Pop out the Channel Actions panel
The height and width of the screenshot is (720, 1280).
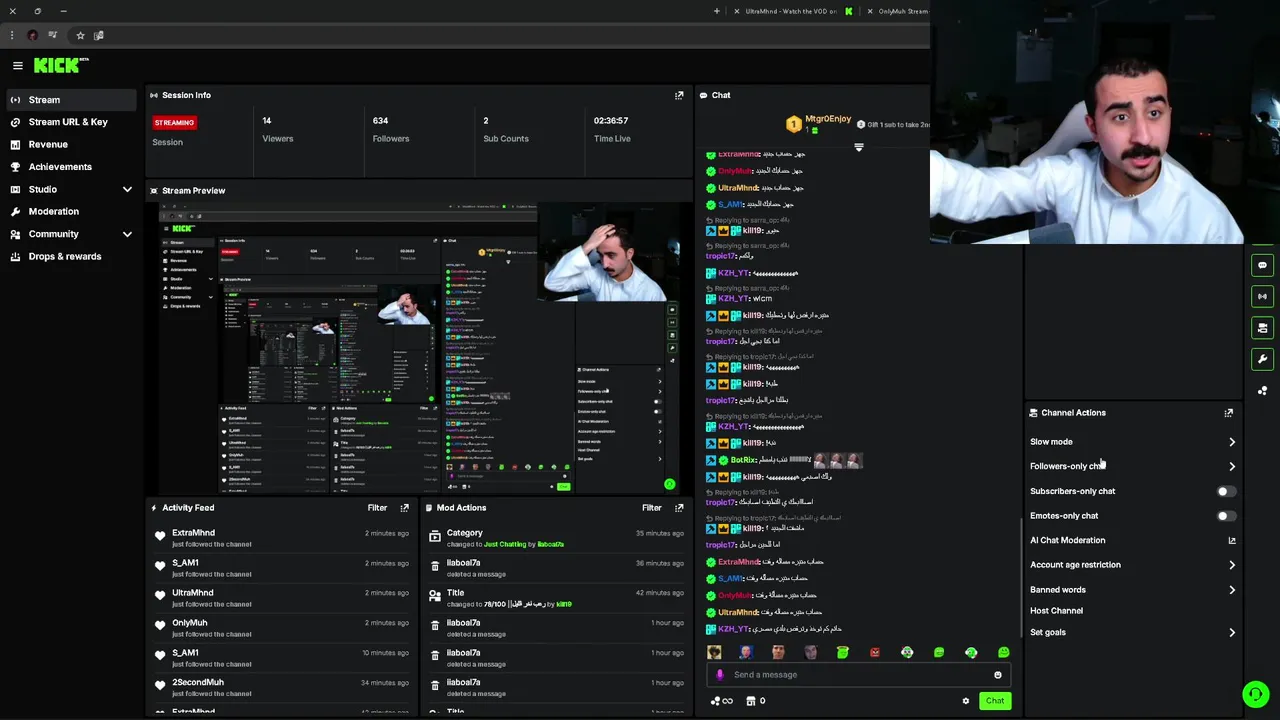point(1228,412)
